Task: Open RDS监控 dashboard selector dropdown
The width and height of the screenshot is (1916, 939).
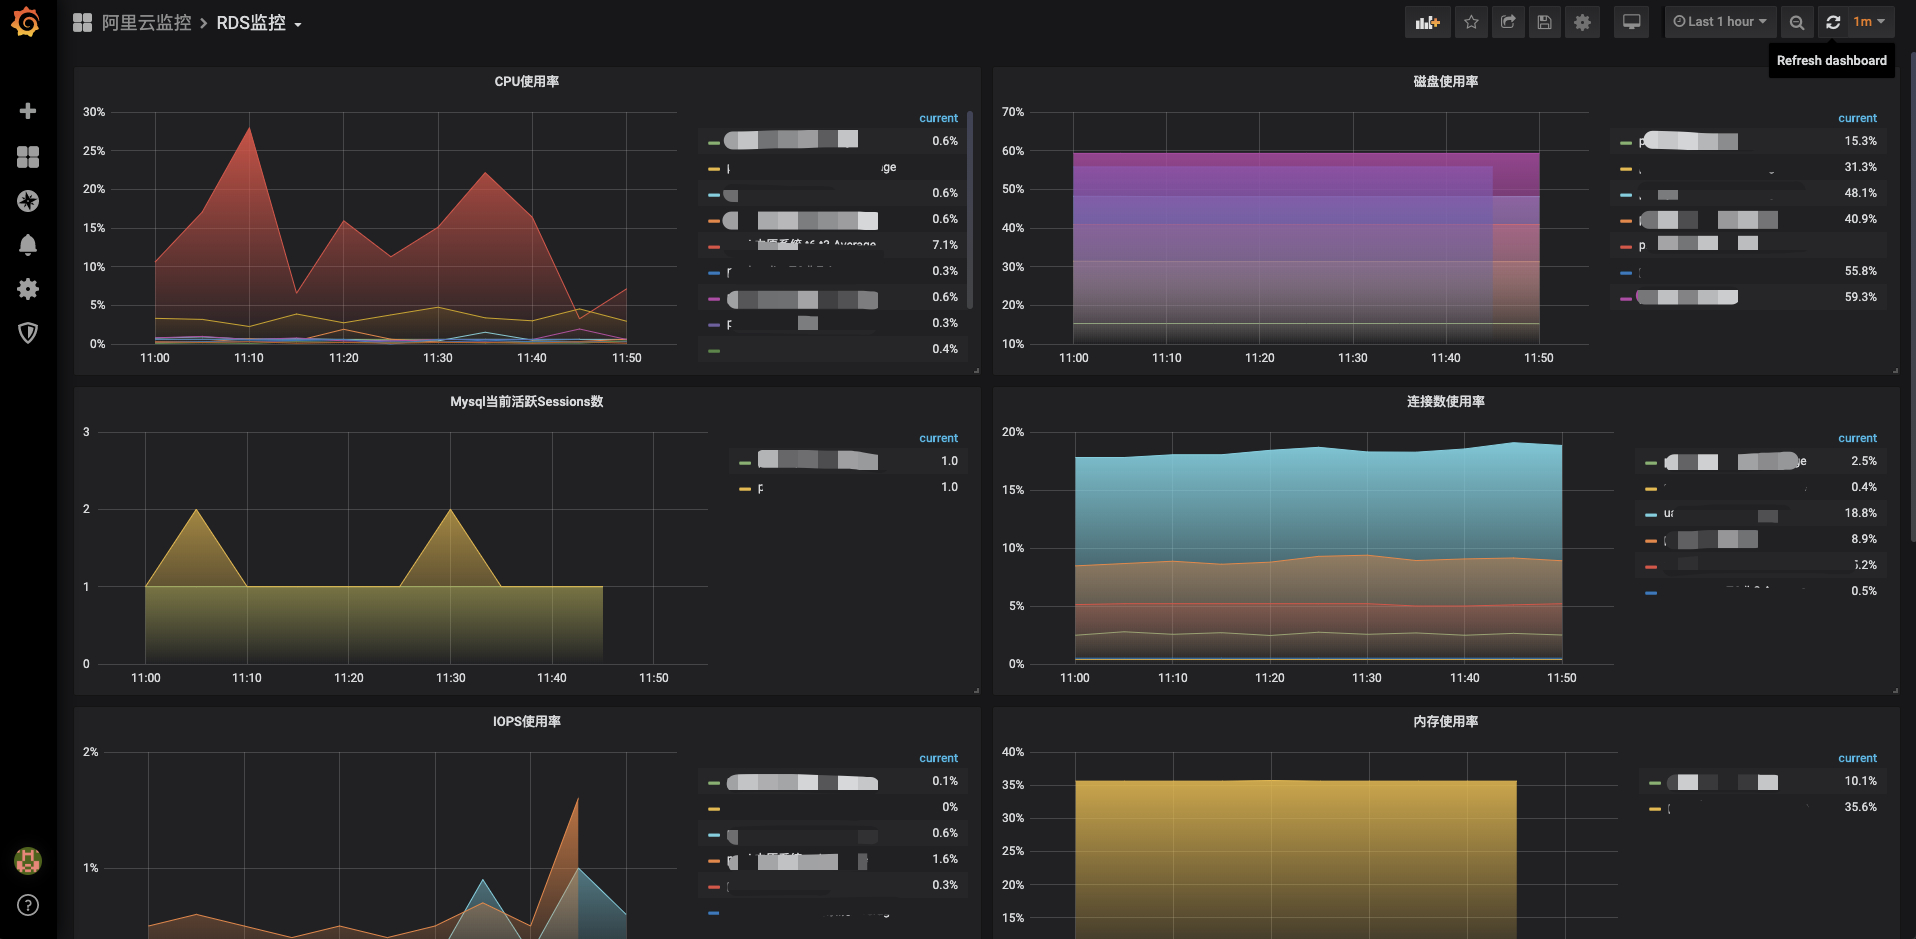Action: tap(259, 22)
